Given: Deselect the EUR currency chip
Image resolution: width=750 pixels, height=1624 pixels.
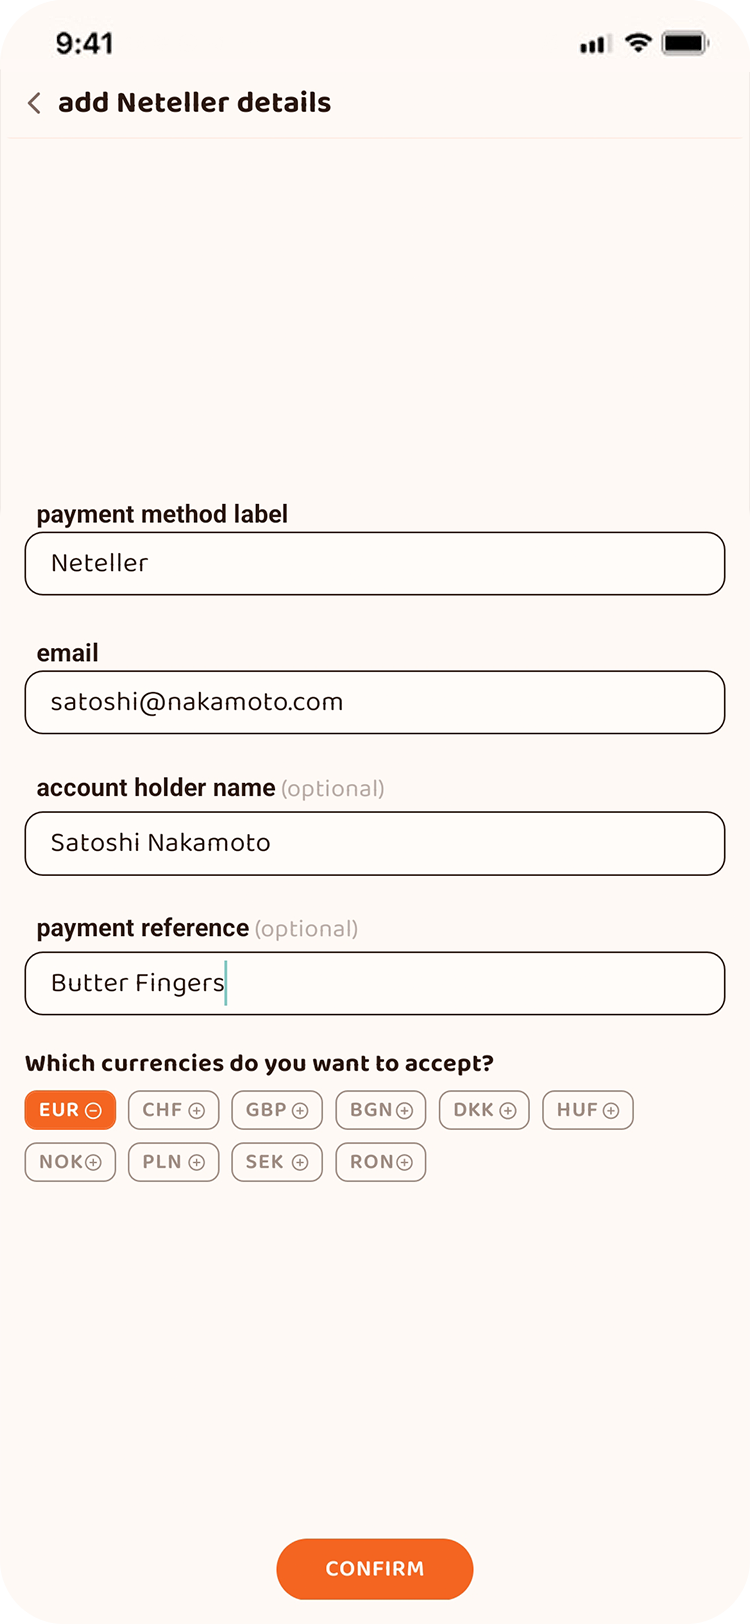Looking at the screenshot, I should click(x=70, y=1110).
